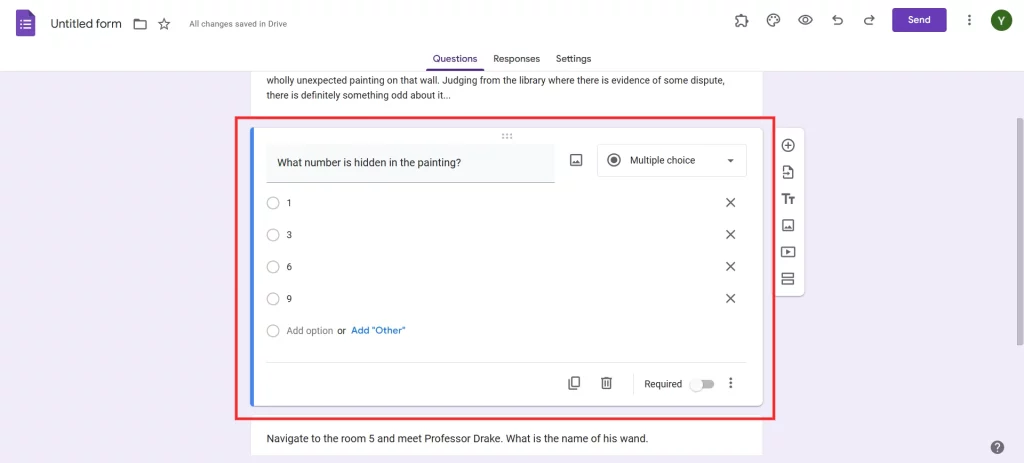Open the form's more options menu
This screenshot has height=463, width=1024.
click(969, 20)
